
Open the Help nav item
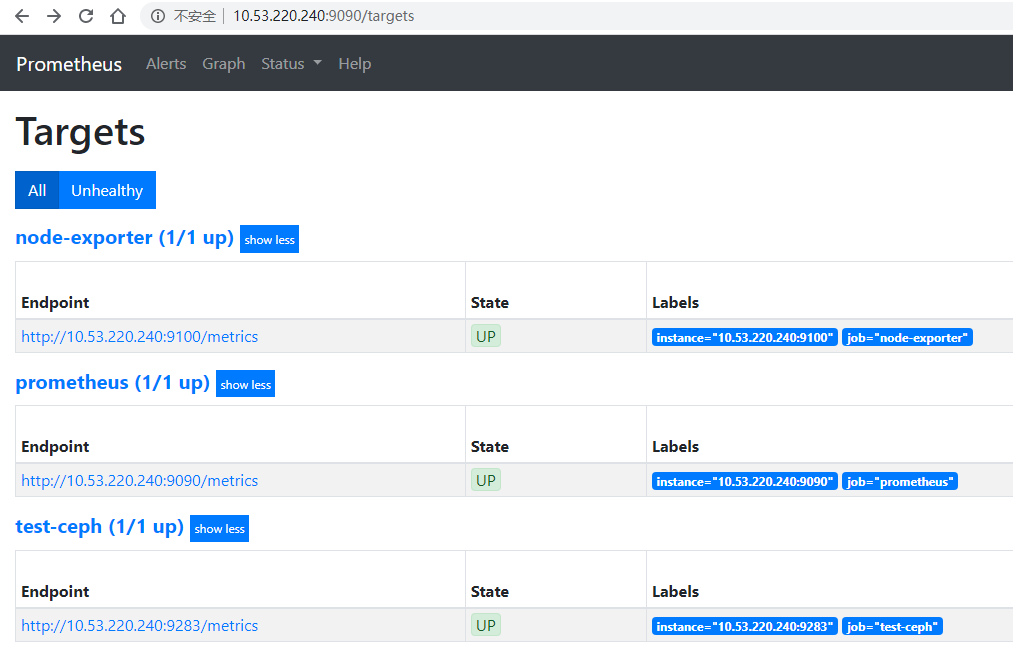coord(355,64)
